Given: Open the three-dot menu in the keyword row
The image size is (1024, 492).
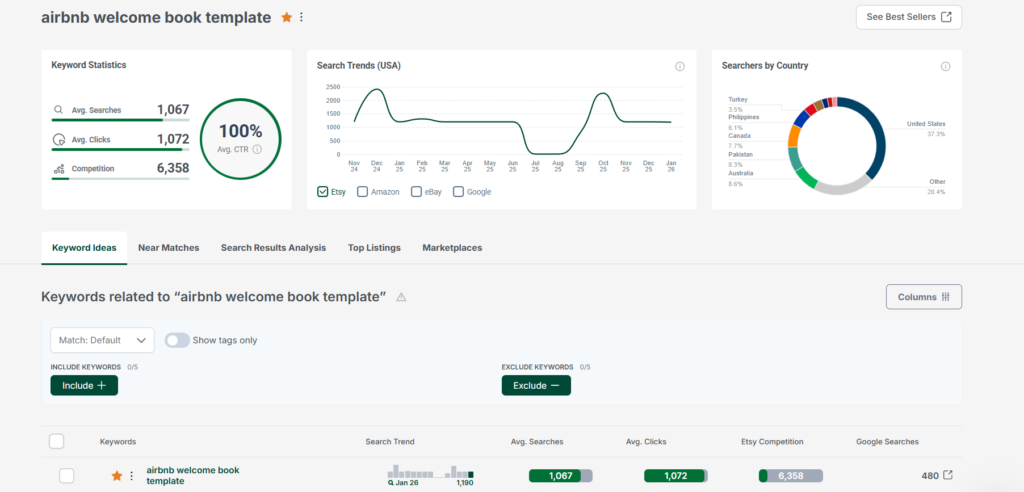Looking at the screenshot, I should point(131,476).
